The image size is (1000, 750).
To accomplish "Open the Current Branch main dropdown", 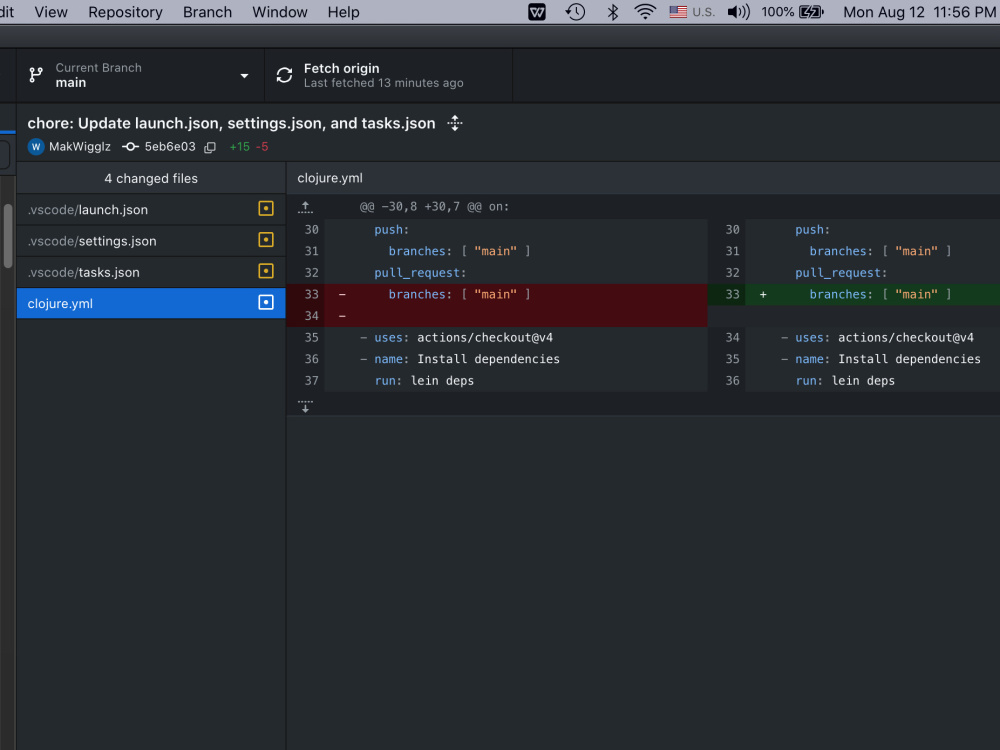I will point(140,75).
